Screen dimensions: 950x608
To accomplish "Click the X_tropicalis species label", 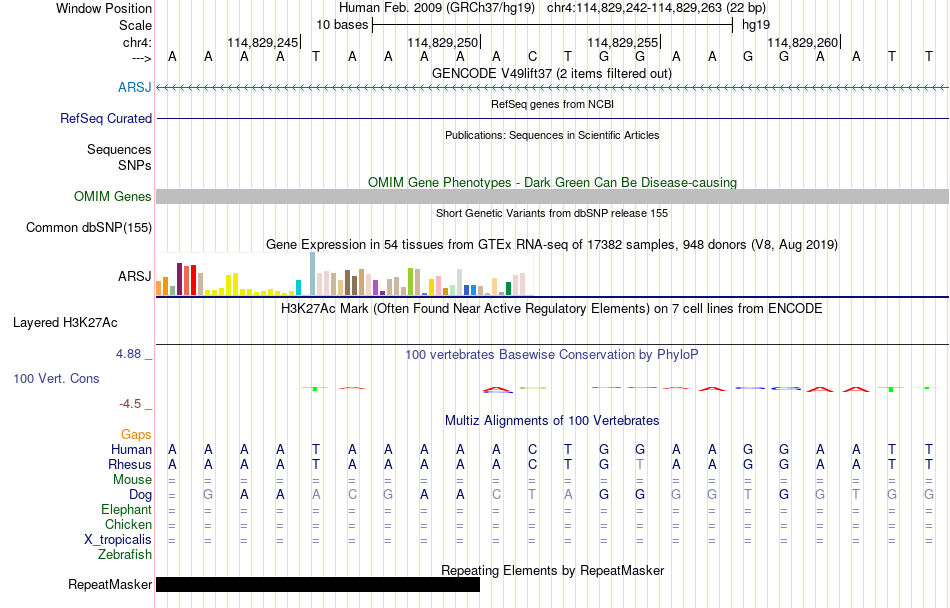I will point(118,540).
